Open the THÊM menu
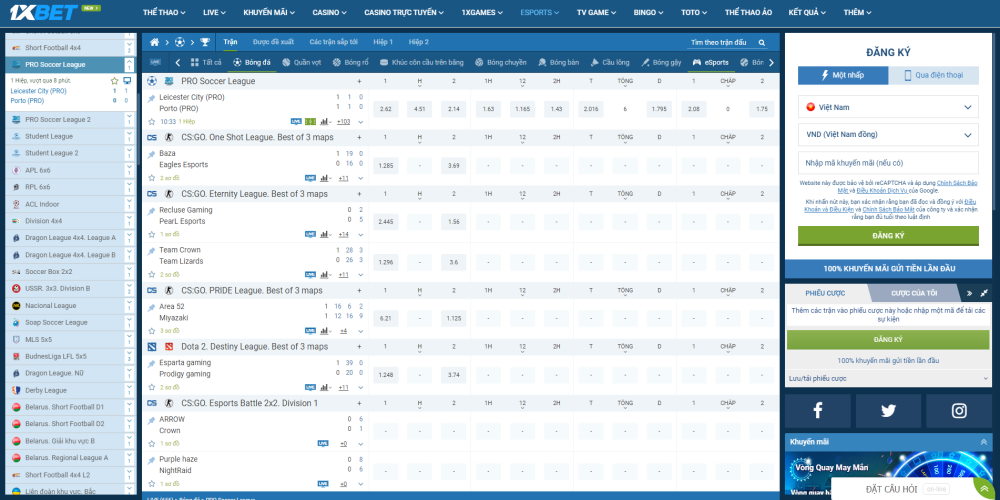The width and height of the screenshot is (1000, 500). [858, 12]
